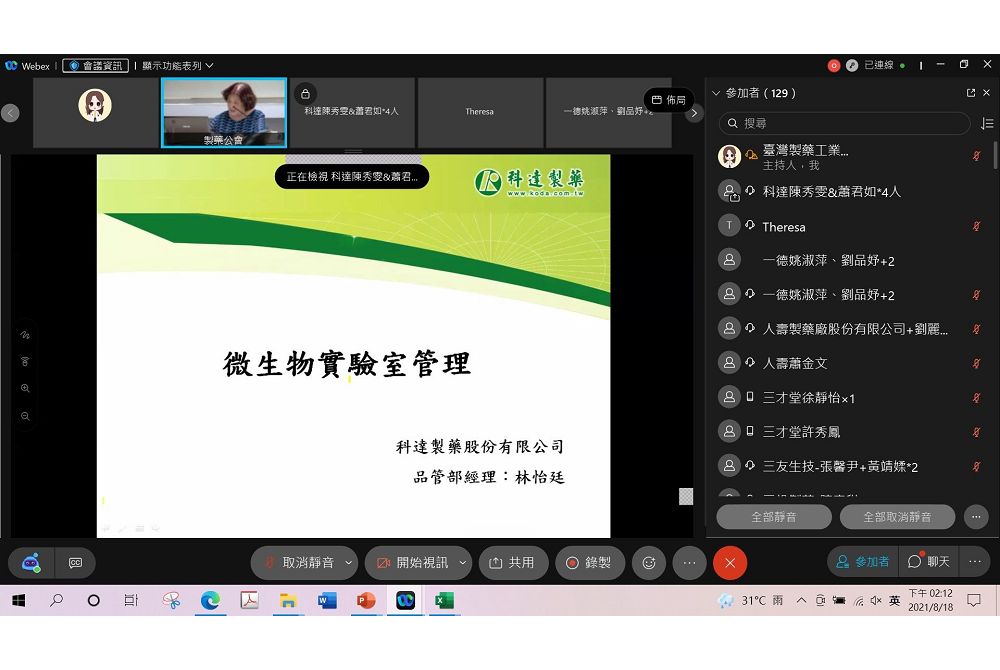Open video options arrow beside 開始視訊
The height and width of the screenshot is (670, 1000).
pos(462,563)
